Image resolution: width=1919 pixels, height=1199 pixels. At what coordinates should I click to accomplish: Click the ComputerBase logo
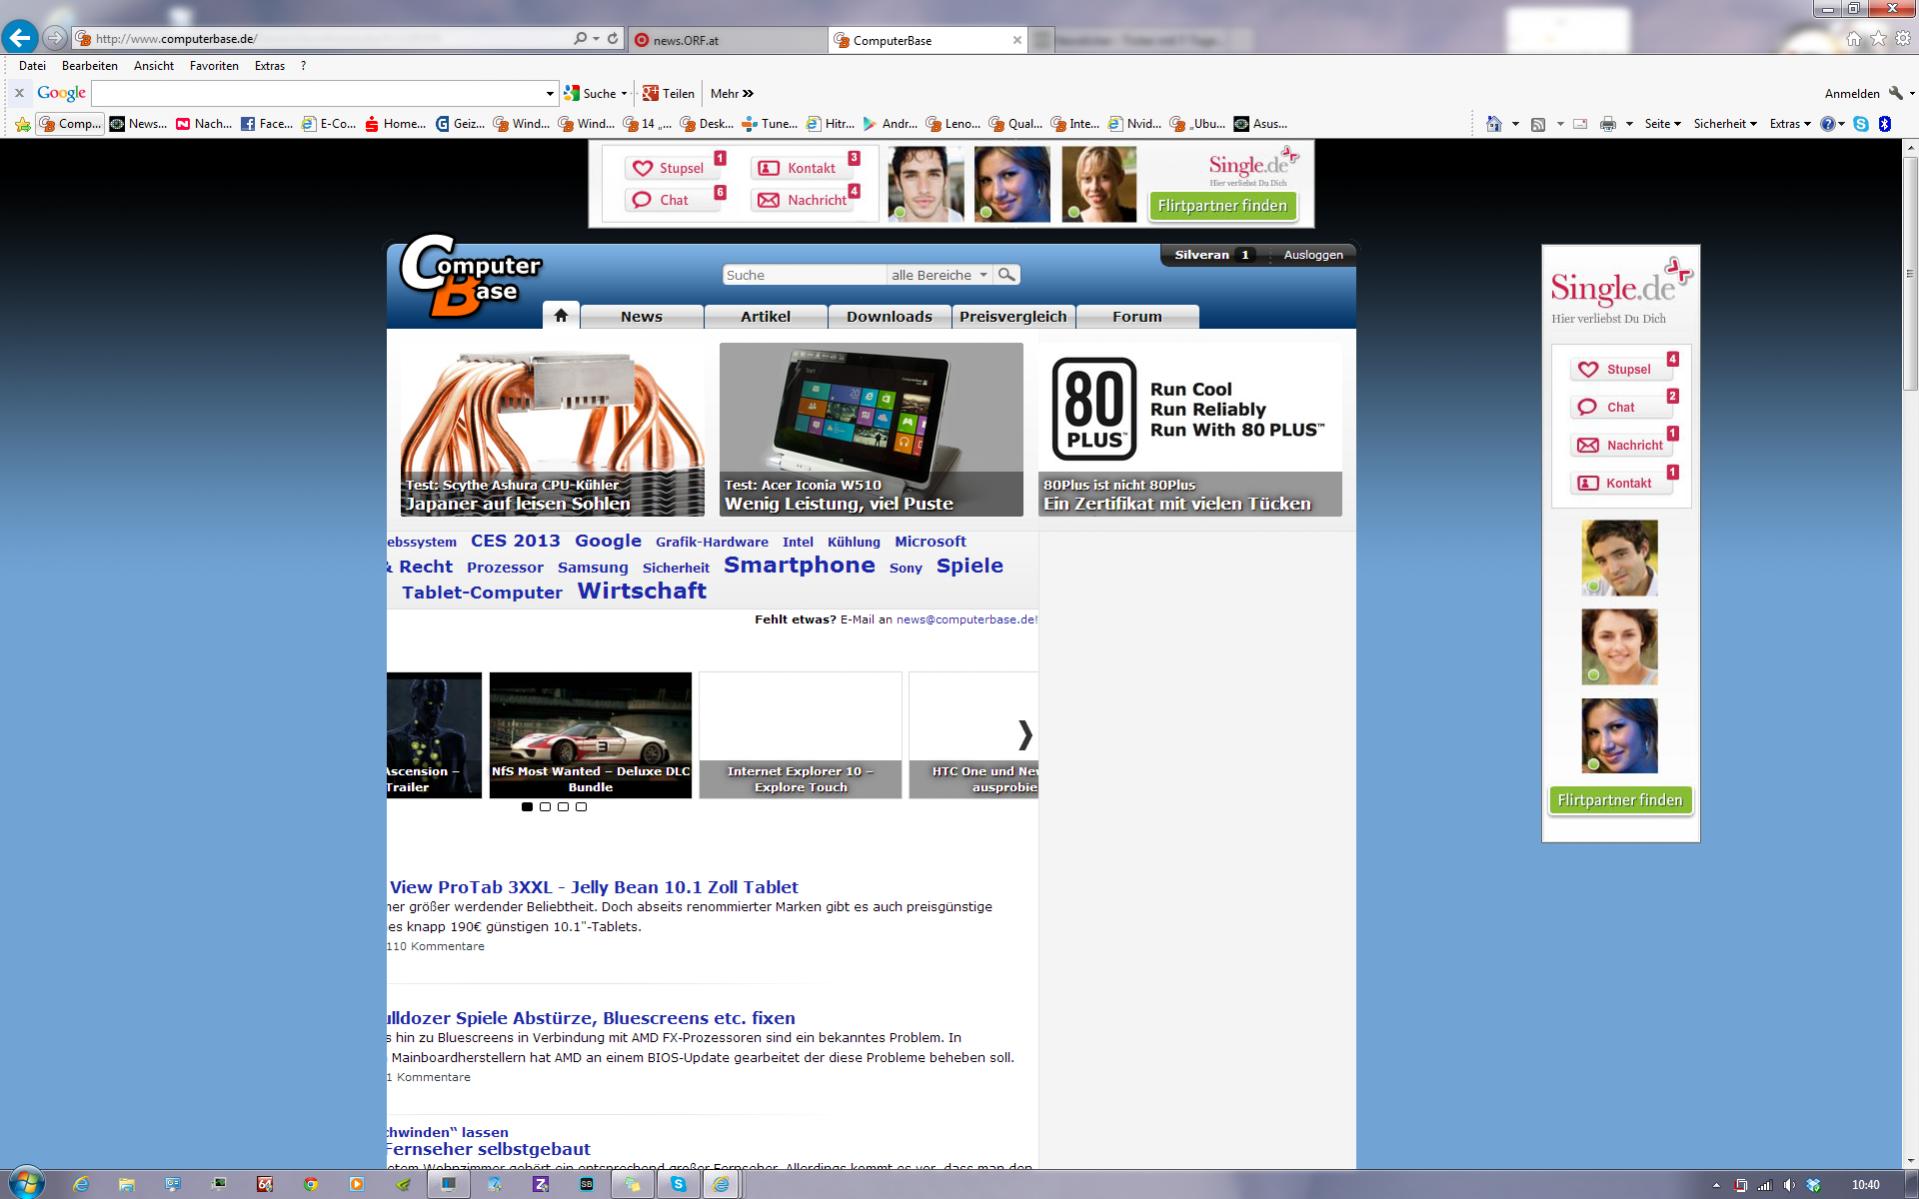[x=470, y=277]
